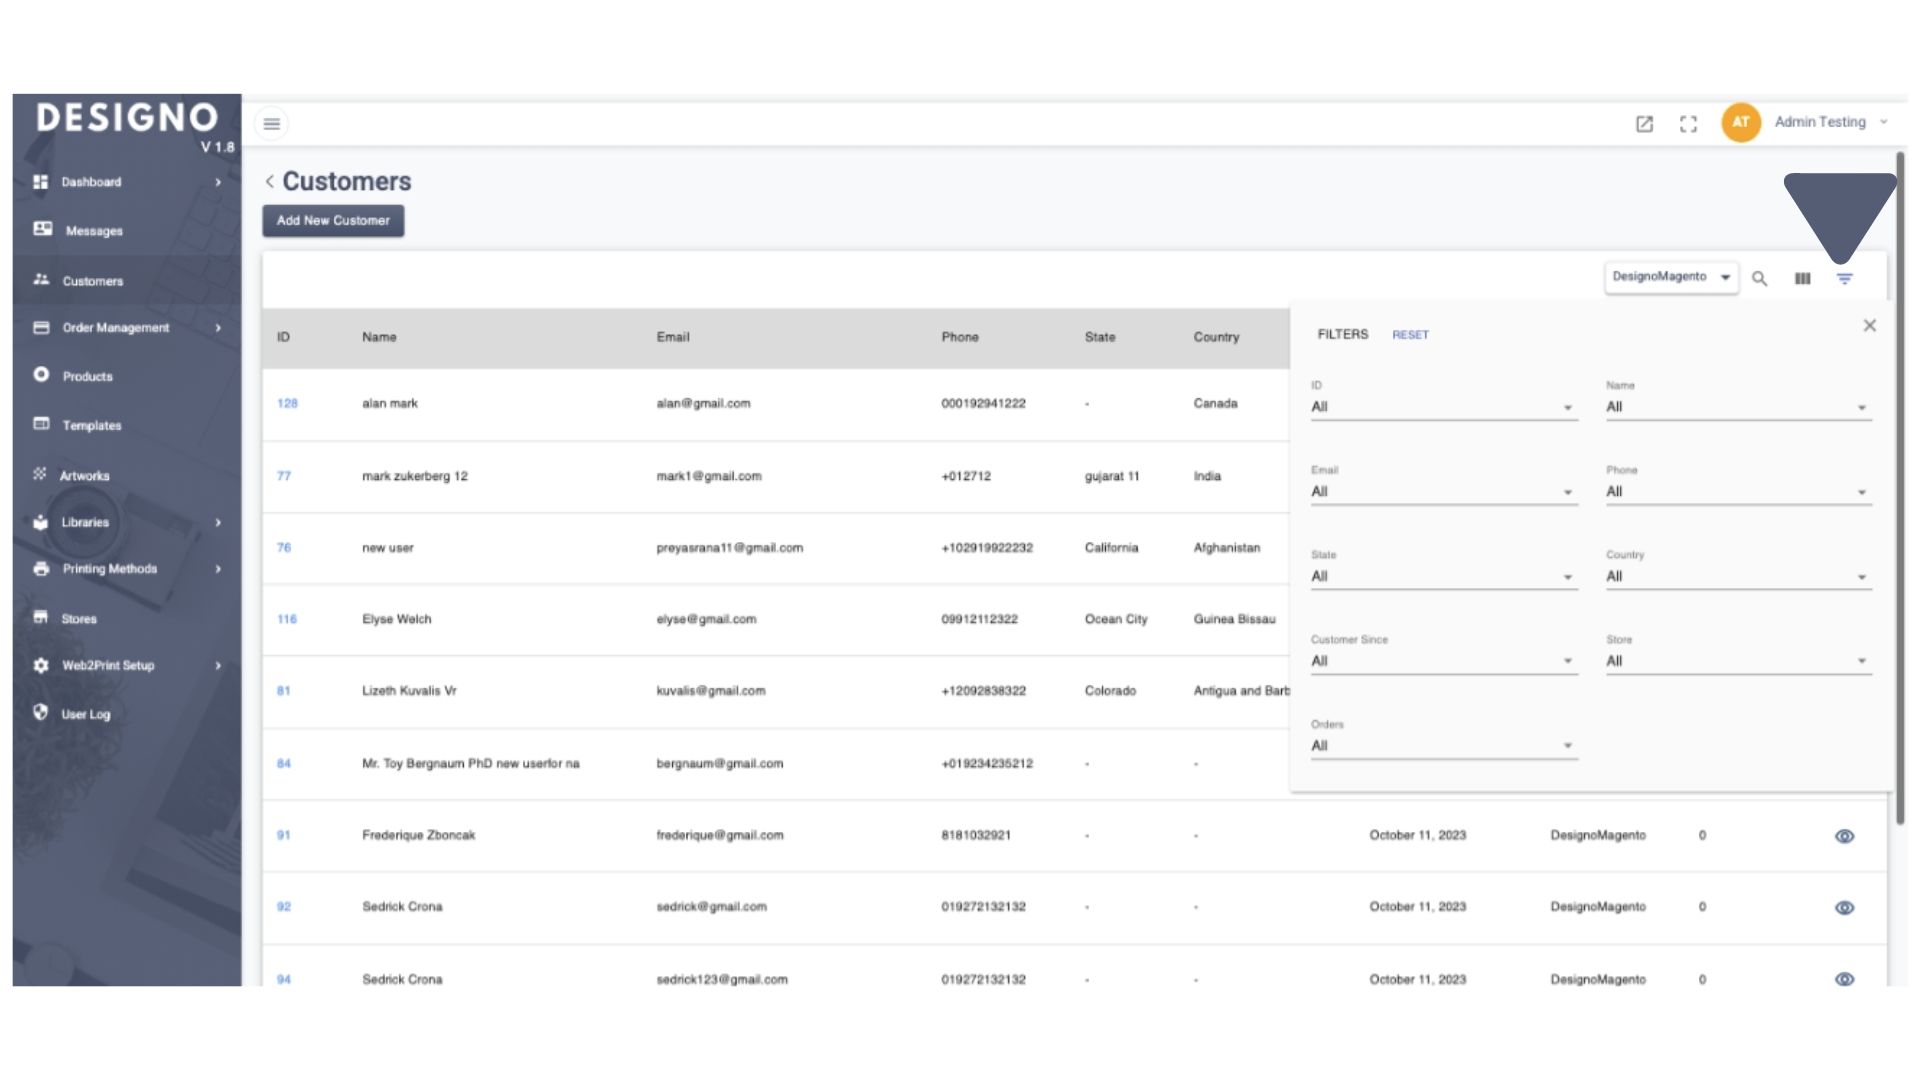Click RESET link in filters panel
This screenshot has height=1080, width=1920.
[x=1410, y=335]
